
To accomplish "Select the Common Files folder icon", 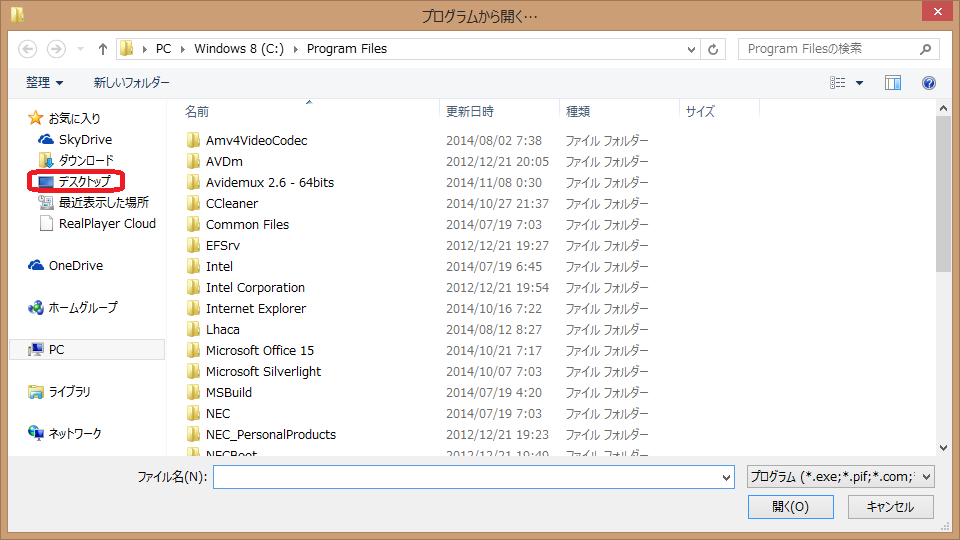I will point(193,224).
